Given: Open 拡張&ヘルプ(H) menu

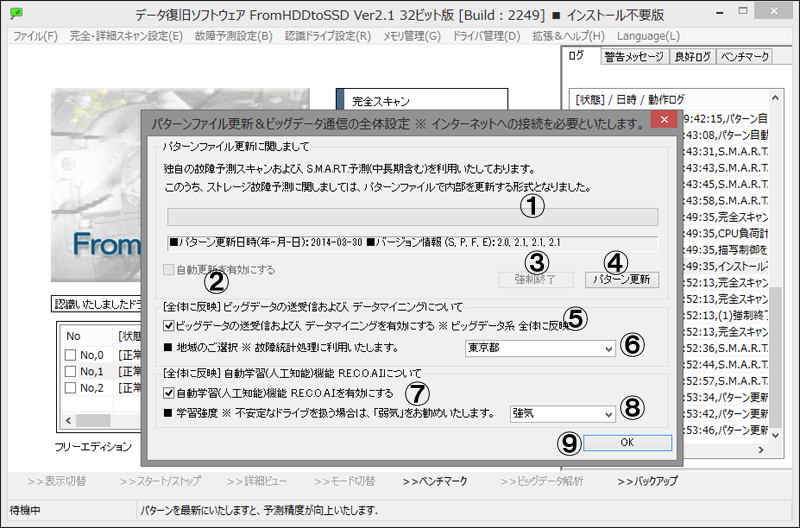Looking at the screenshot, I should 568,36.
